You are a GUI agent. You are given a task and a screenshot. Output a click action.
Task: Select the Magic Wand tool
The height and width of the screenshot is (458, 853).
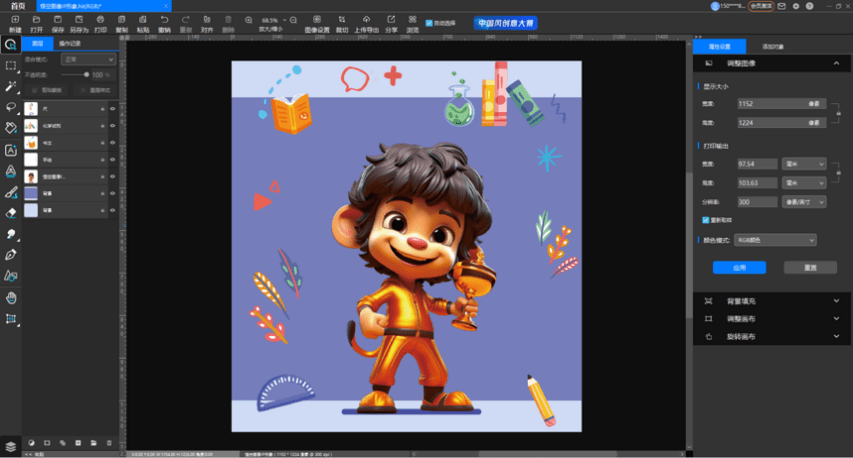tap(11, 86)
